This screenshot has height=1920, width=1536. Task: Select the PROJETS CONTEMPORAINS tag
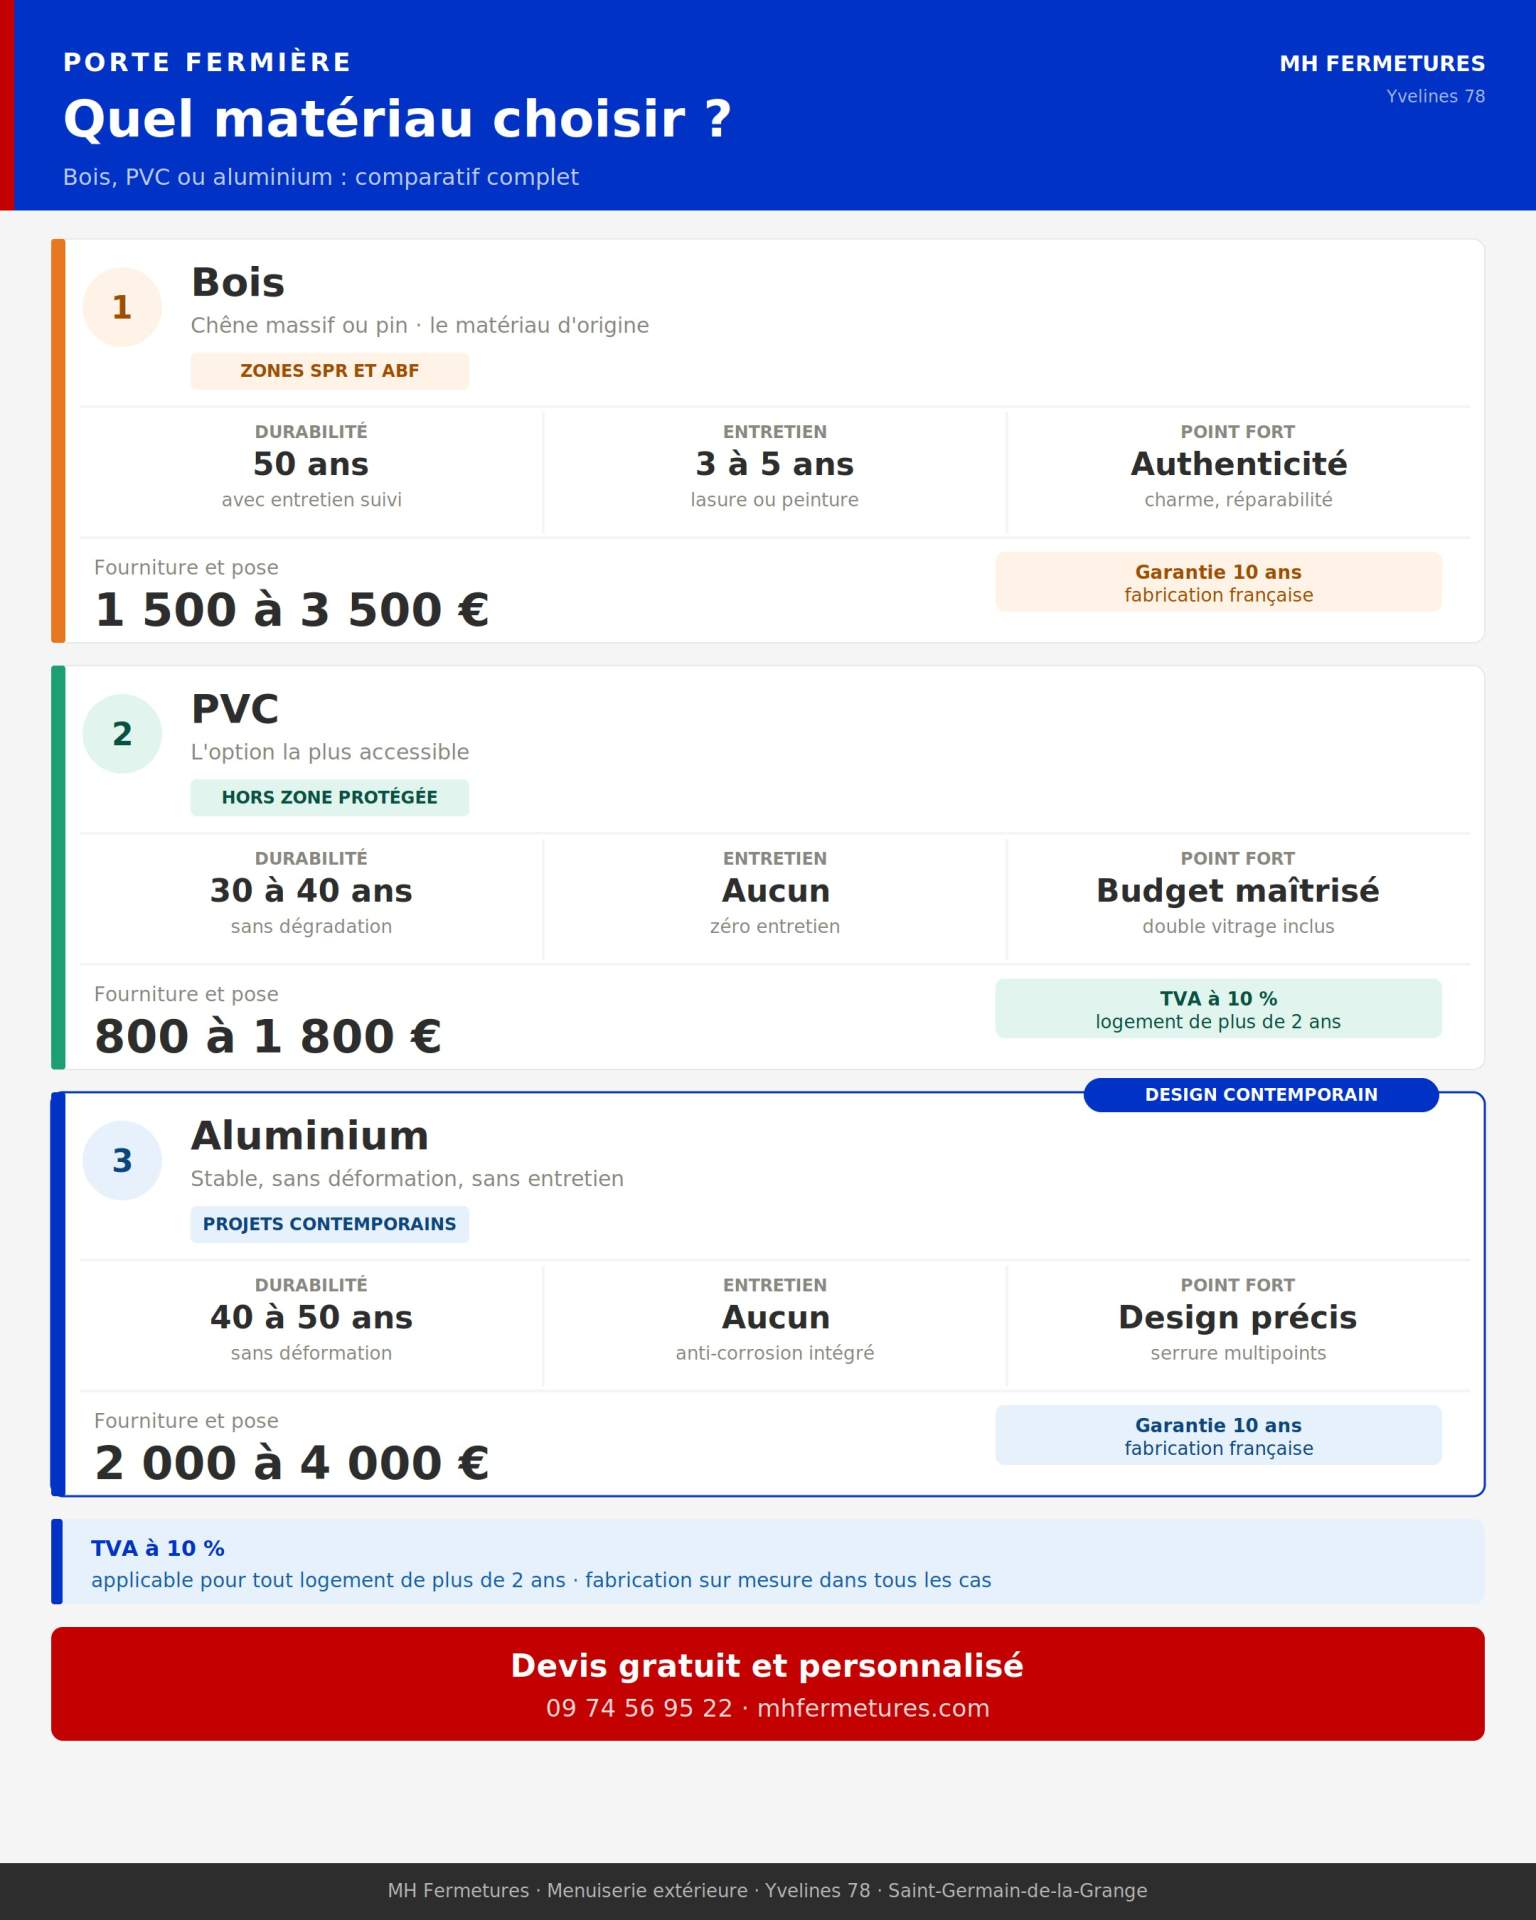(329, 1224)
